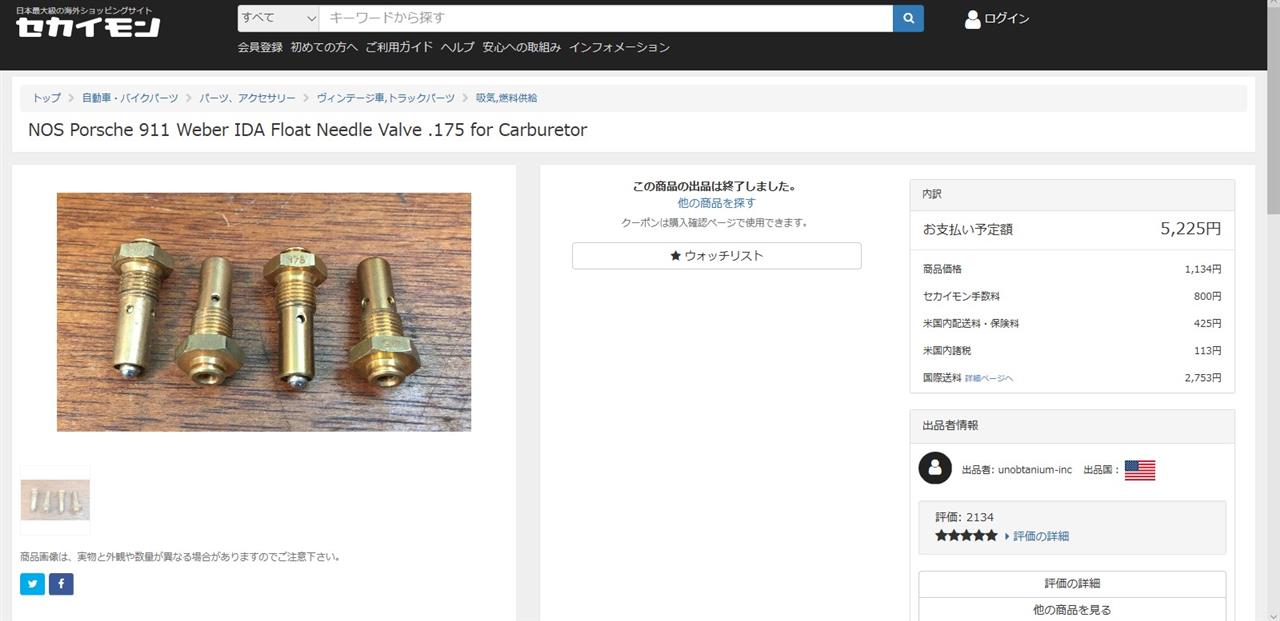Image resolution: width=1280 pixels, height=621 pixels.
Task: Click the 他の商品を探す link
Action: click(x=716, y=203)
